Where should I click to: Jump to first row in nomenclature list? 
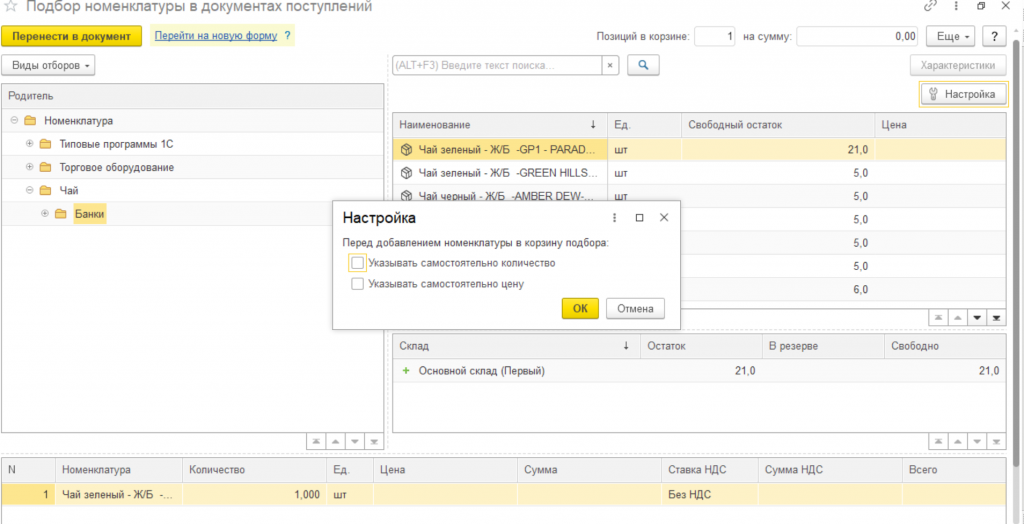[938, 318]
